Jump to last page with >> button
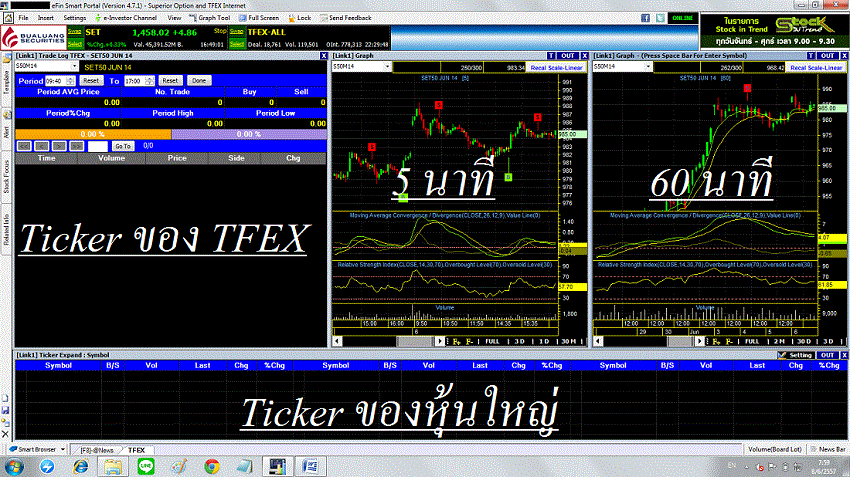Screen dimensions: 850x477 click(76, 146)
